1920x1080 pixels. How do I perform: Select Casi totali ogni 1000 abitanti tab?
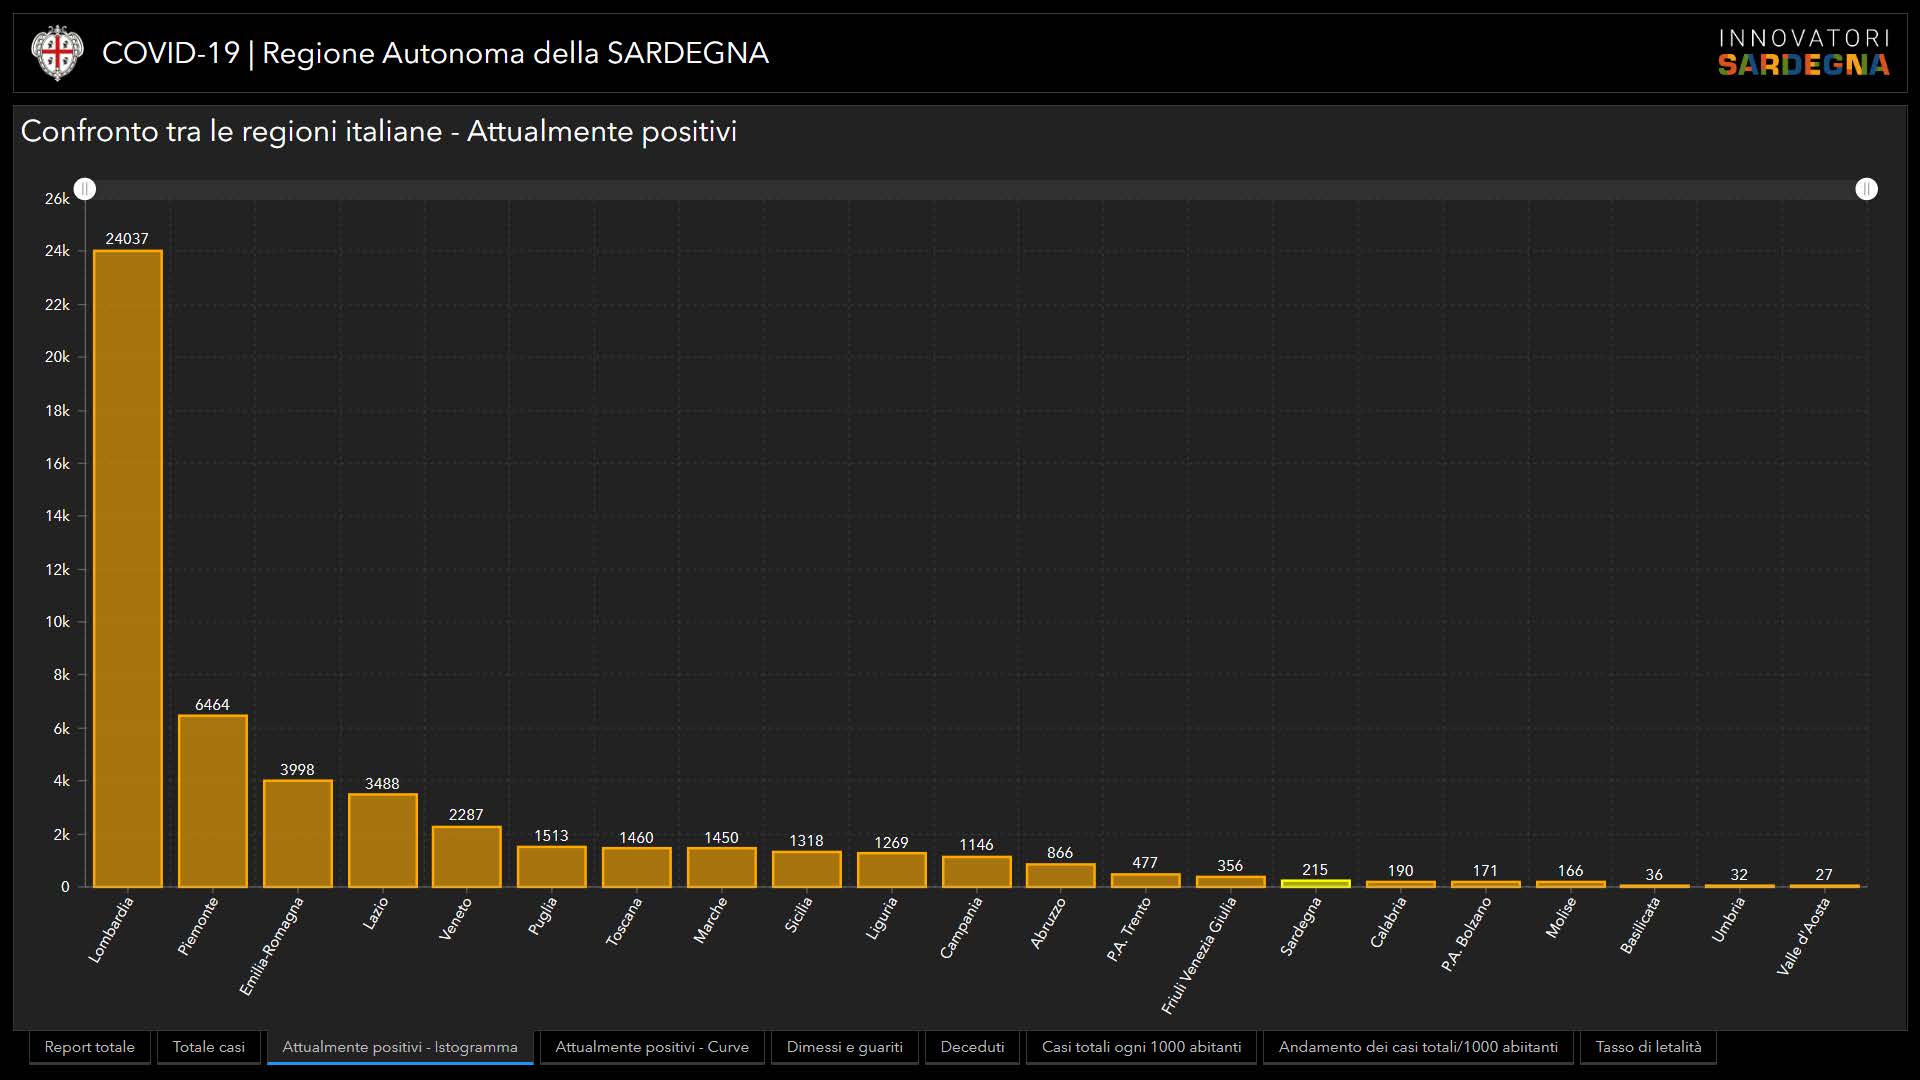click(x=1141, y=1047)
